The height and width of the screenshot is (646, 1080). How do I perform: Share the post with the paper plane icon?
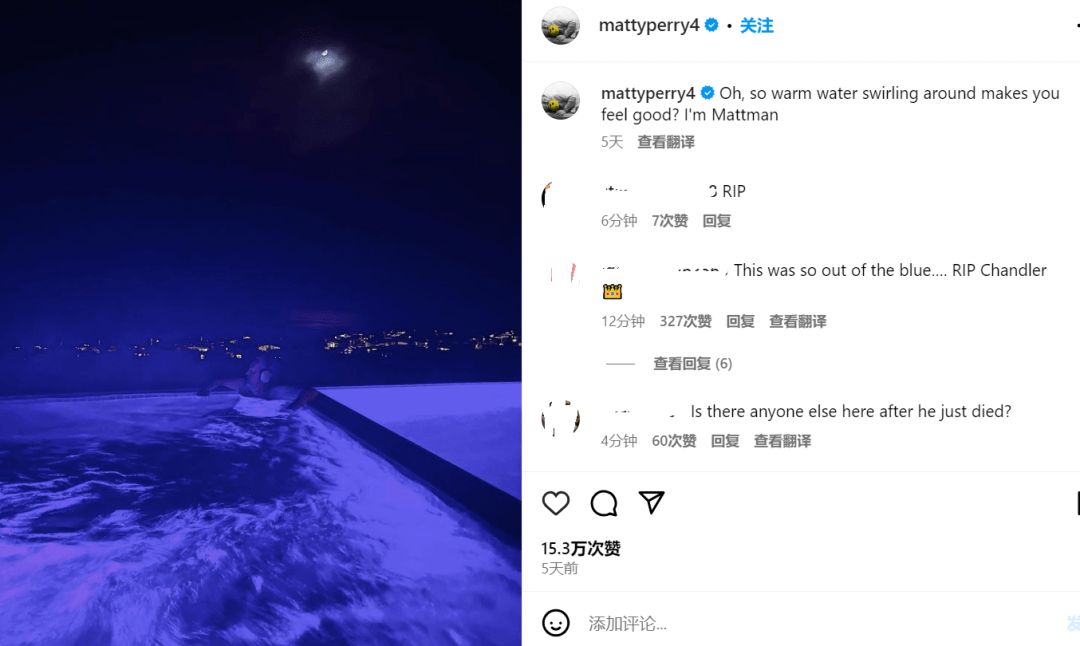click(x=651, y=503)
